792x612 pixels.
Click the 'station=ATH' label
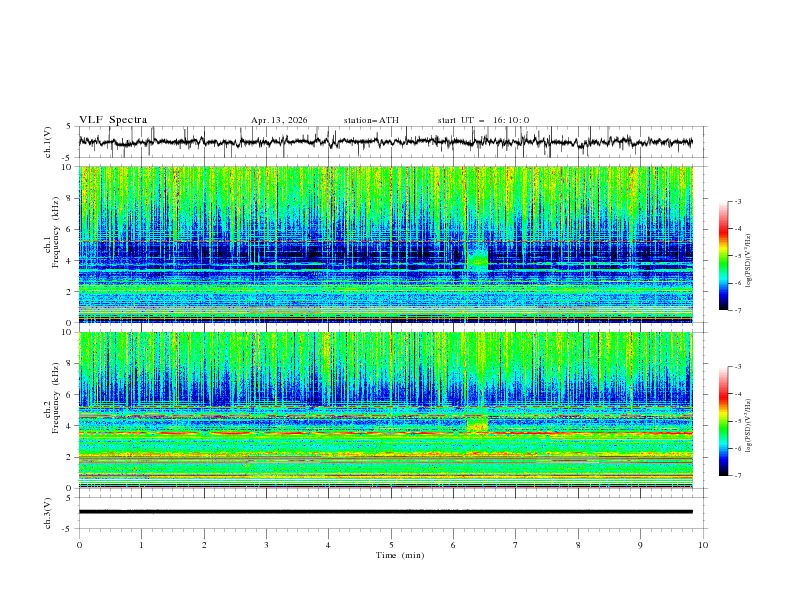pyautogui.click(x=371, y=120)
